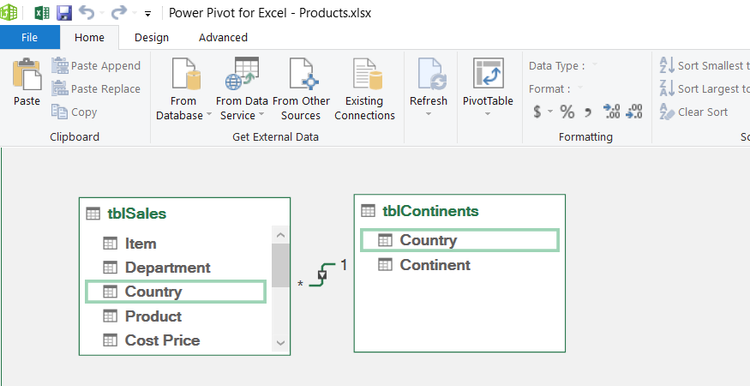Viewport: 750px width, 386px height.
Task: Open the From Data Service menu
Action: coord(242,89)
